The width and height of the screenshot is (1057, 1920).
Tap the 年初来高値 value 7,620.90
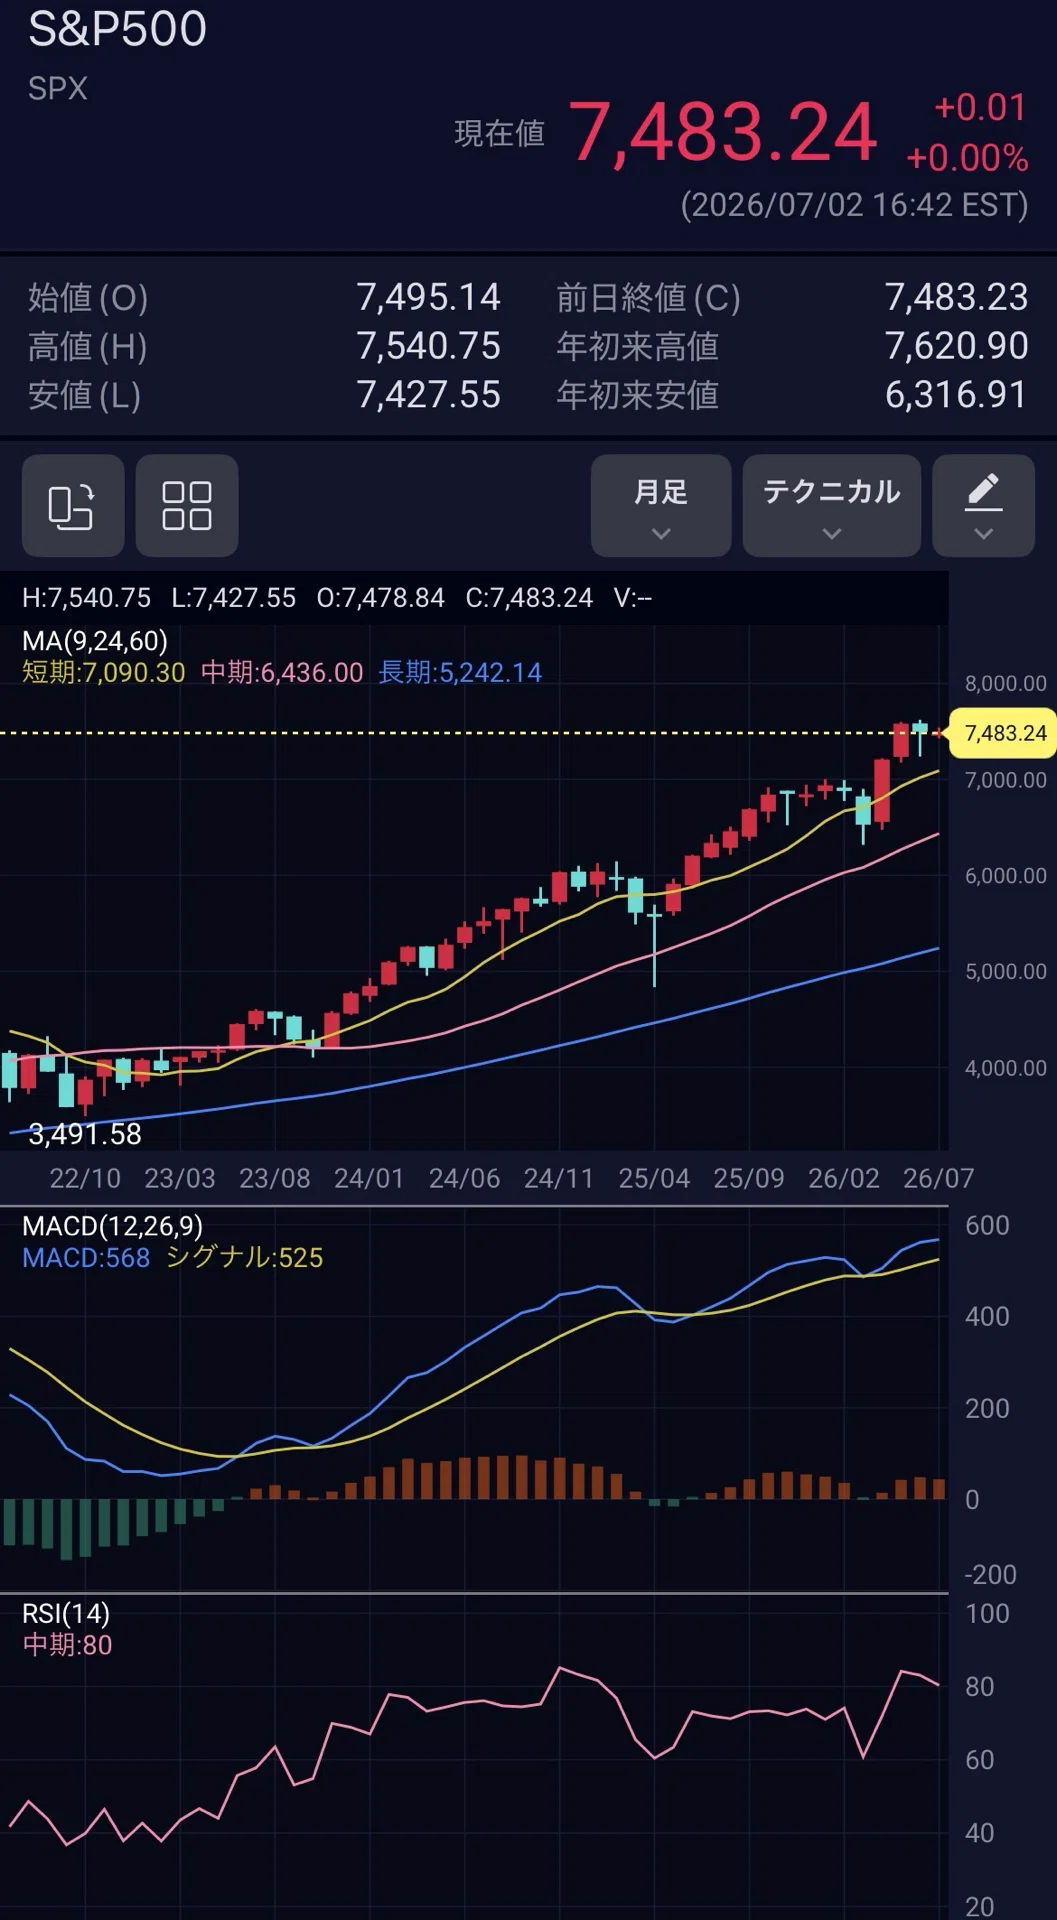click(x=956, y=346)
